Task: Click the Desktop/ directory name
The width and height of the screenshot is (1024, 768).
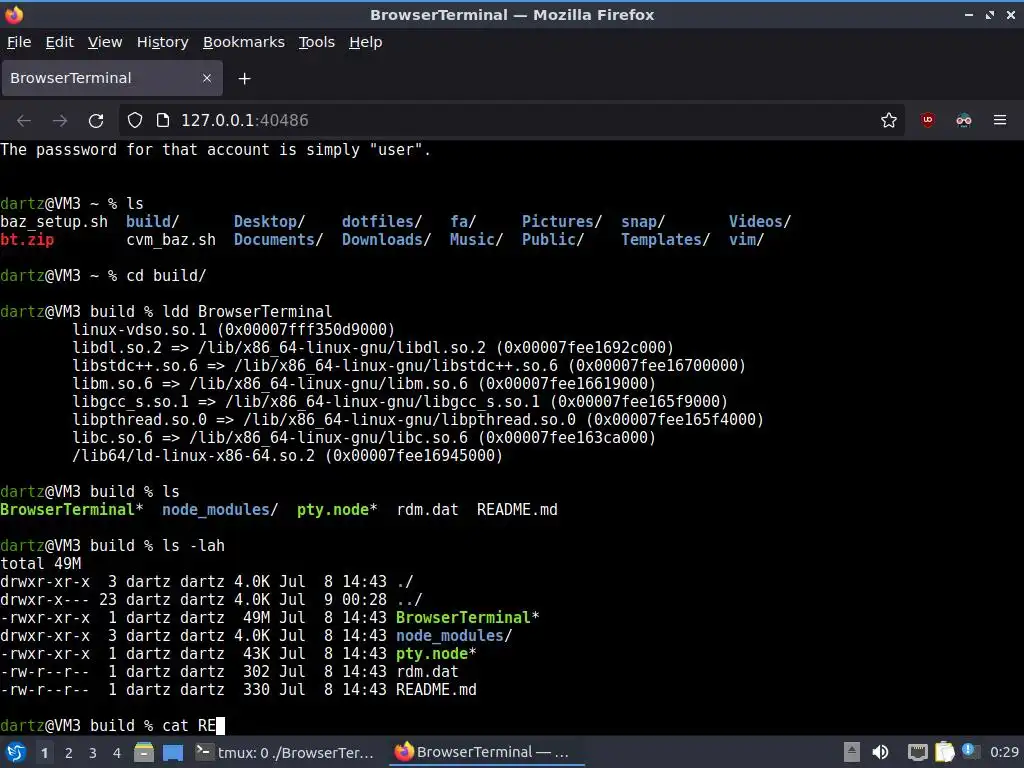Action: coord(270,221)
